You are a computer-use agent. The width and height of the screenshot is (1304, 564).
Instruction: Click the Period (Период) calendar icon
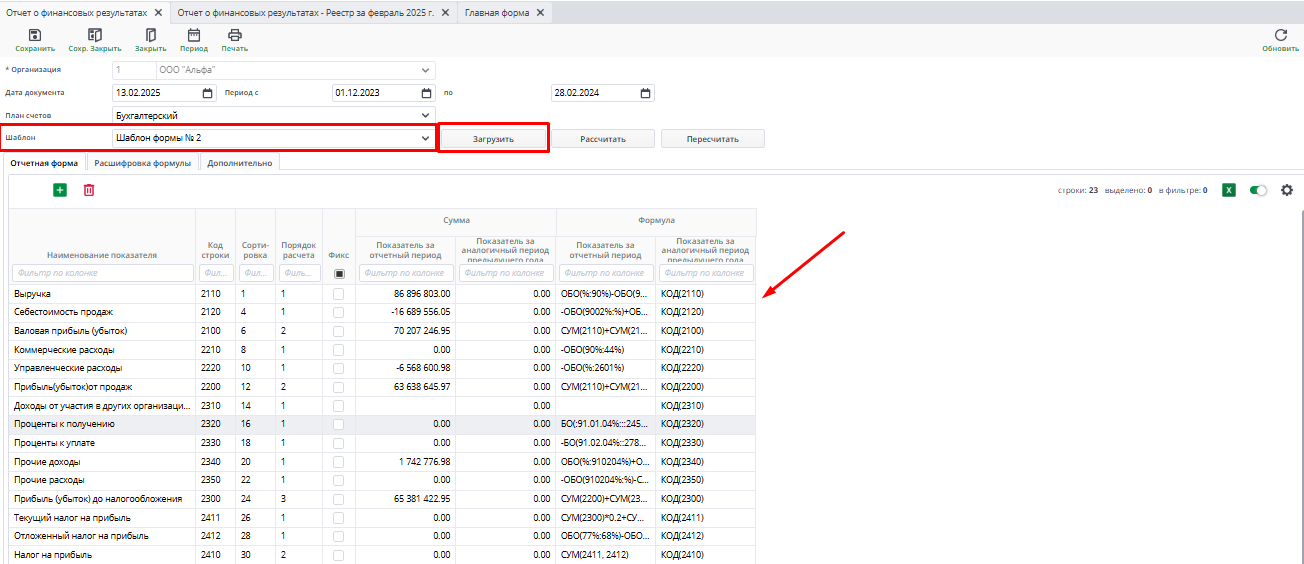[194, 35]
